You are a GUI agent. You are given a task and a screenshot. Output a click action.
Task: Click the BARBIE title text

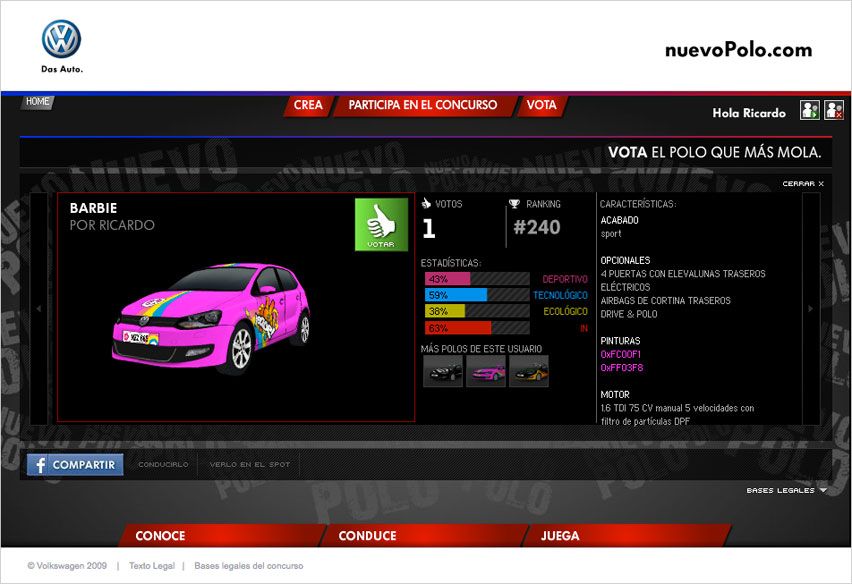(x=93, y=208)
